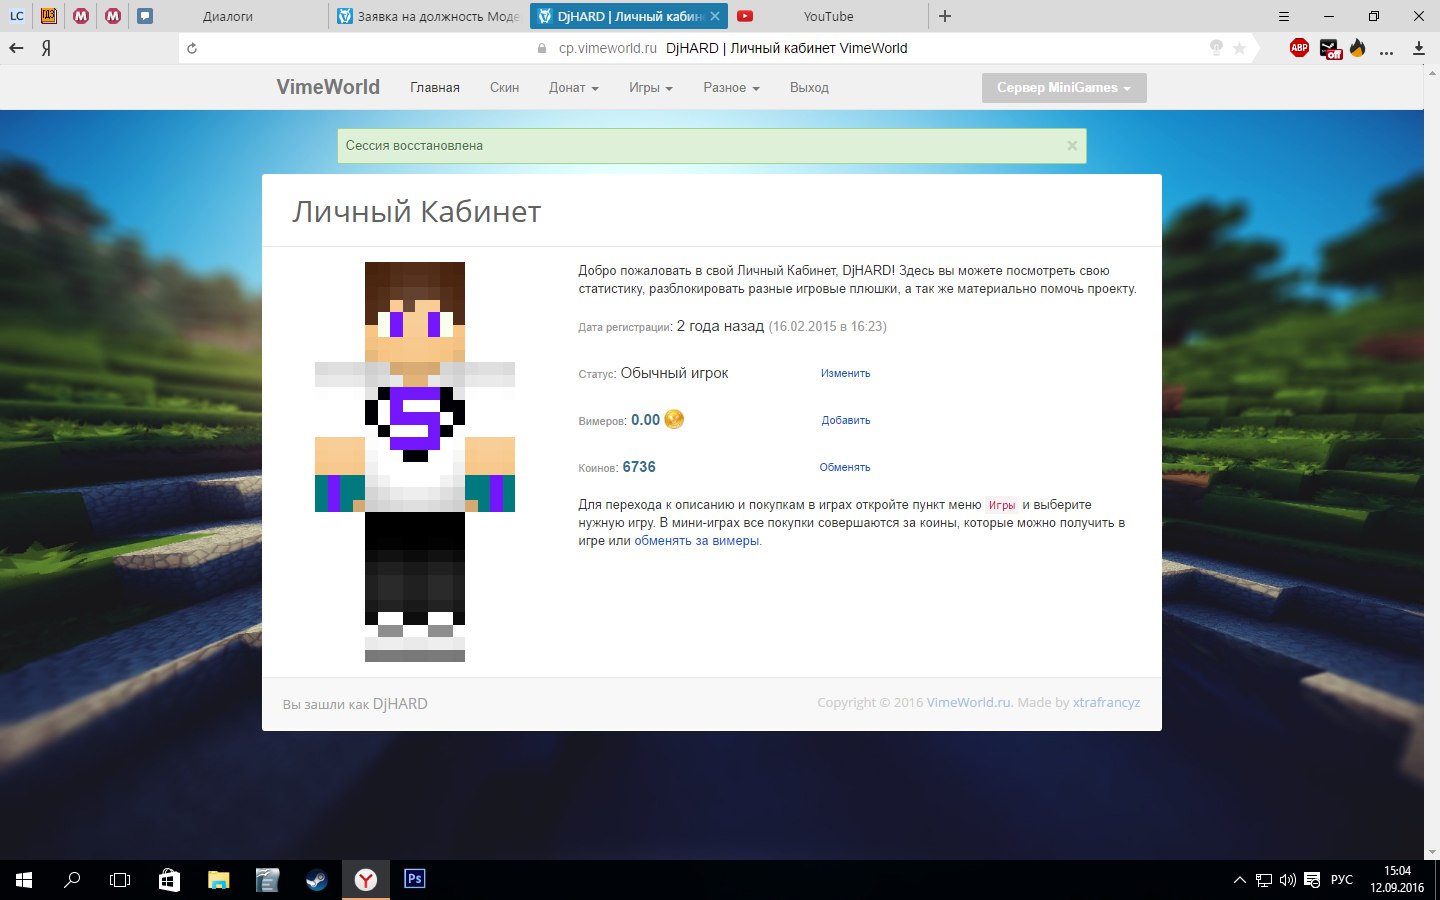Open Task View on the taskbar
Viewport: 1440px width, 900px height.
click(120, 880)
